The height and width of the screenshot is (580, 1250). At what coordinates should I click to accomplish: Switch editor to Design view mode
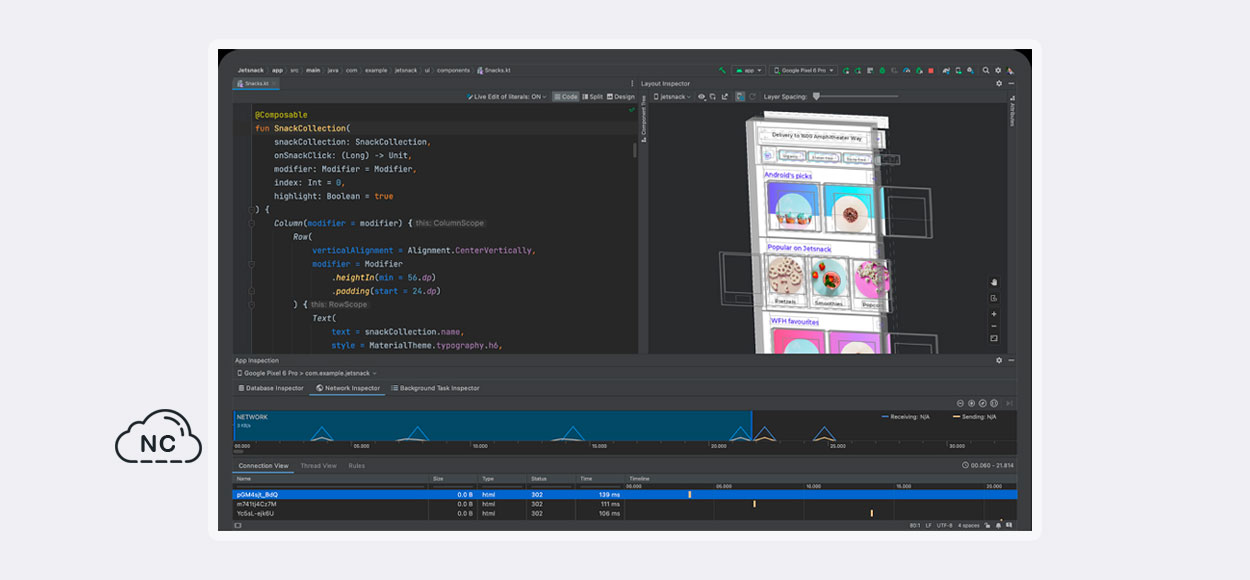click(621, 97)
